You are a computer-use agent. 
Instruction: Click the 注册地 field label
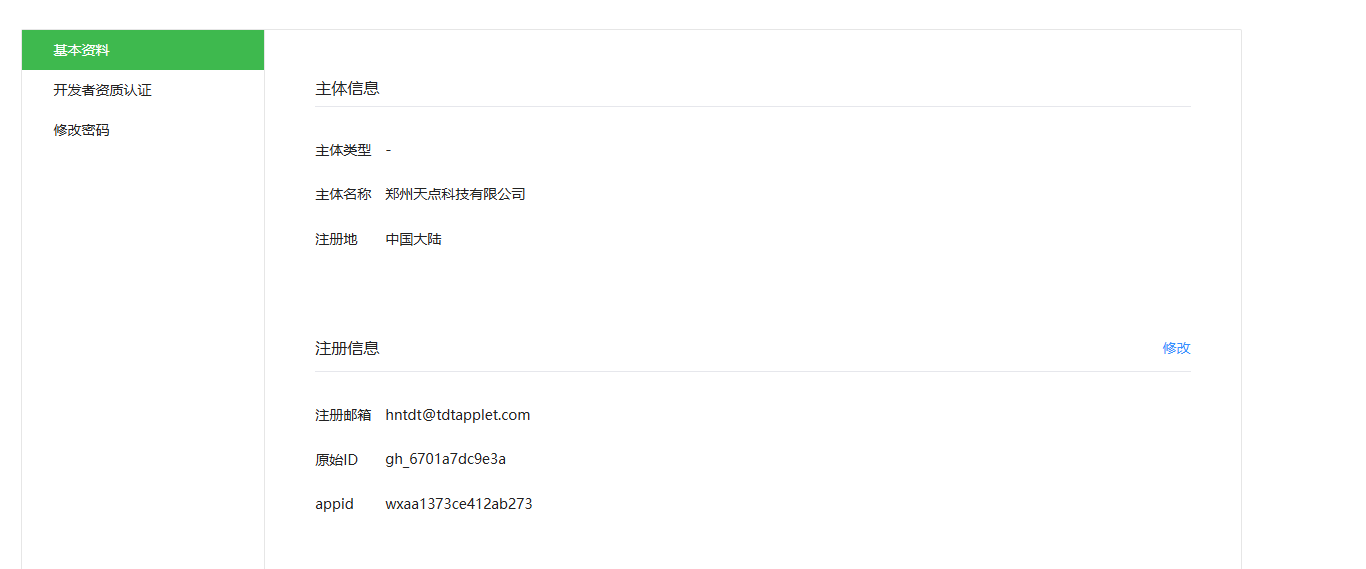[x=336, y=239]
